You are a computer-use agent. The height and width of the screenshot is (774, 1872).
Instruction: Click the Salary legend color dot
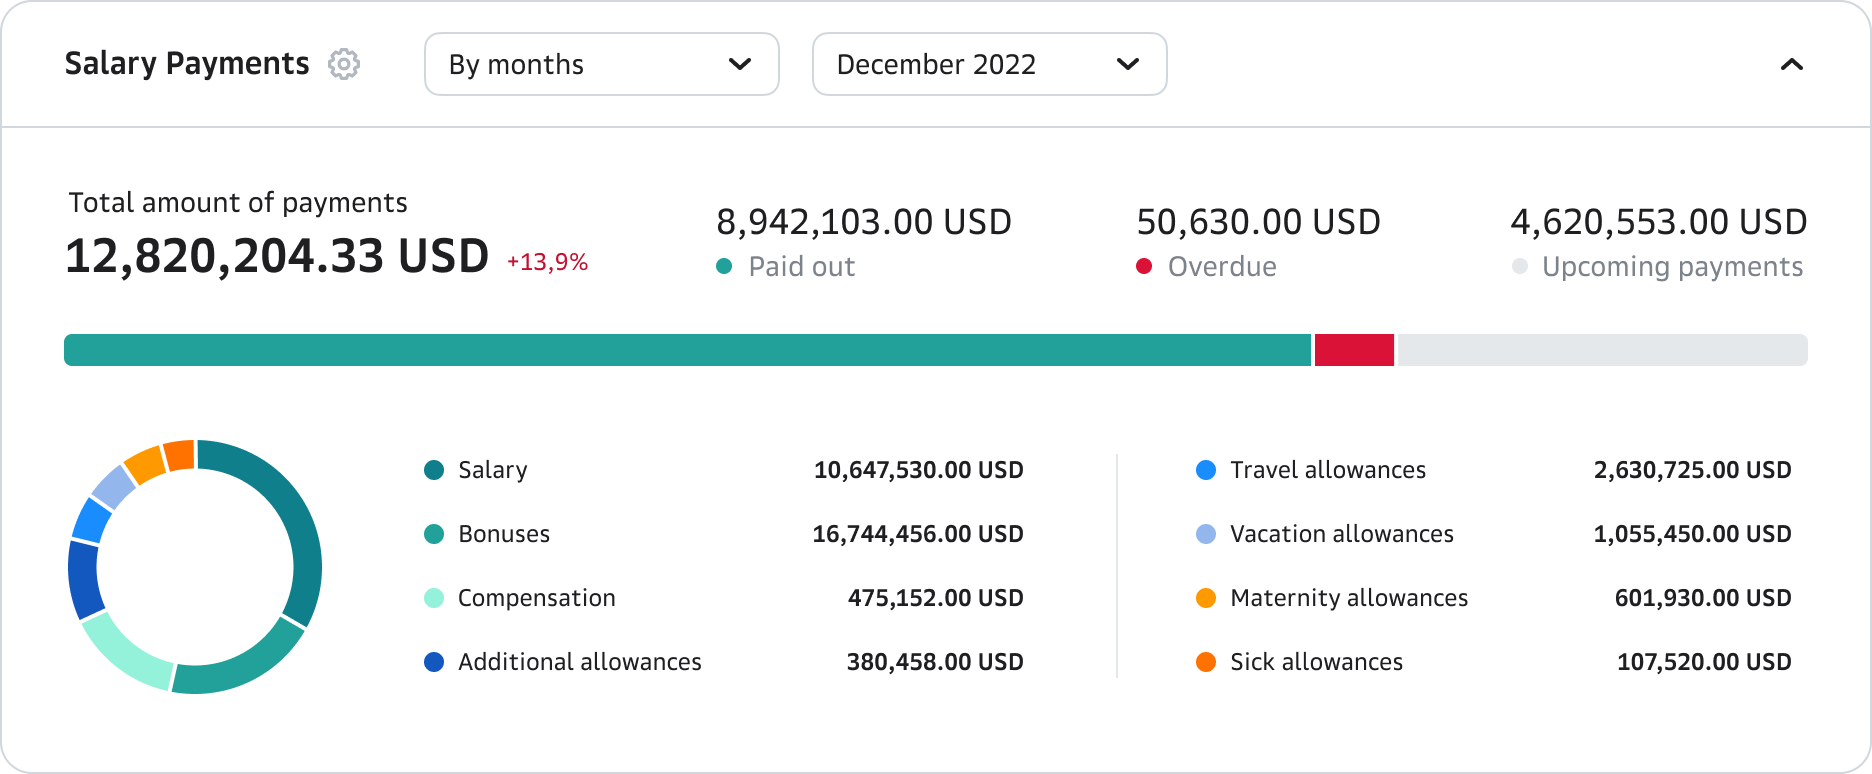click(434, 470)
